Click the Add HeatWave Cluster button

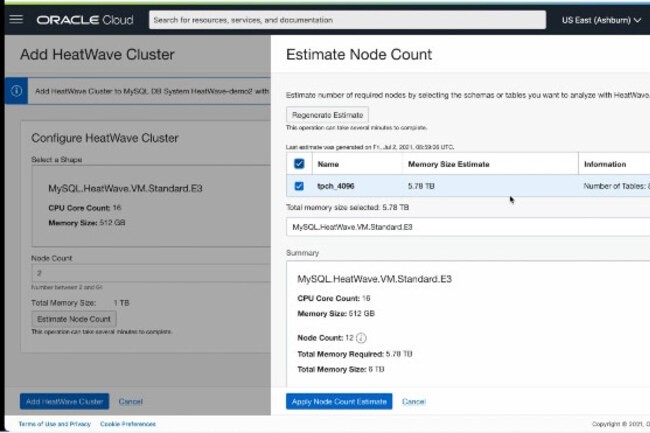point(64,402)
